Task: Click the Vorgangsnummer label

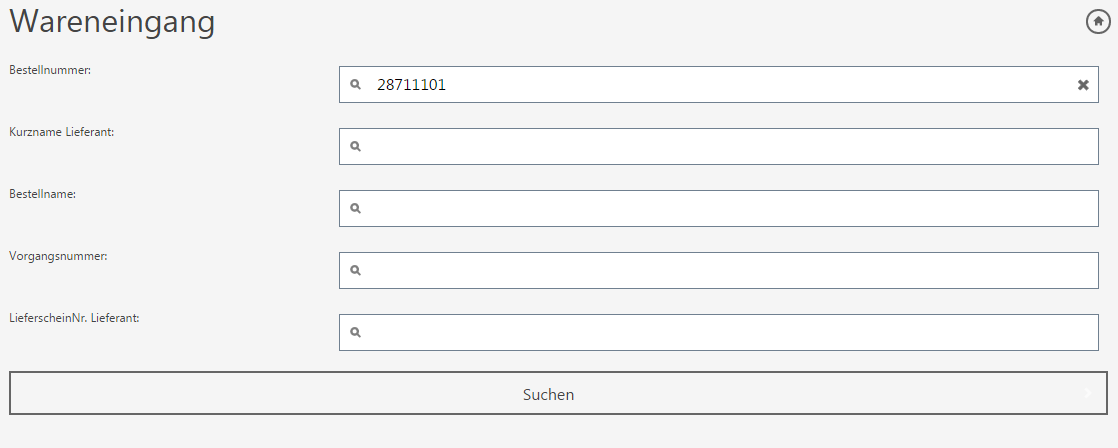Action: (58, 256)
